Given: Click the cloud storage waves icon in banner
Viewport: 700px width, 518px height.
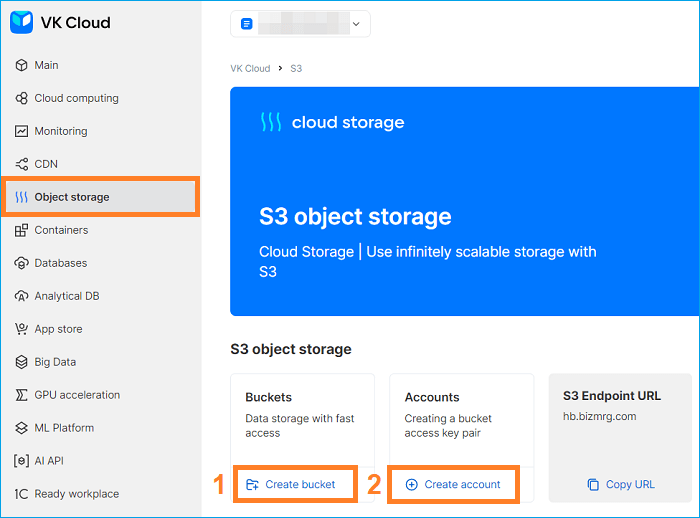Looking at the screenshot, I should (271, 122).
